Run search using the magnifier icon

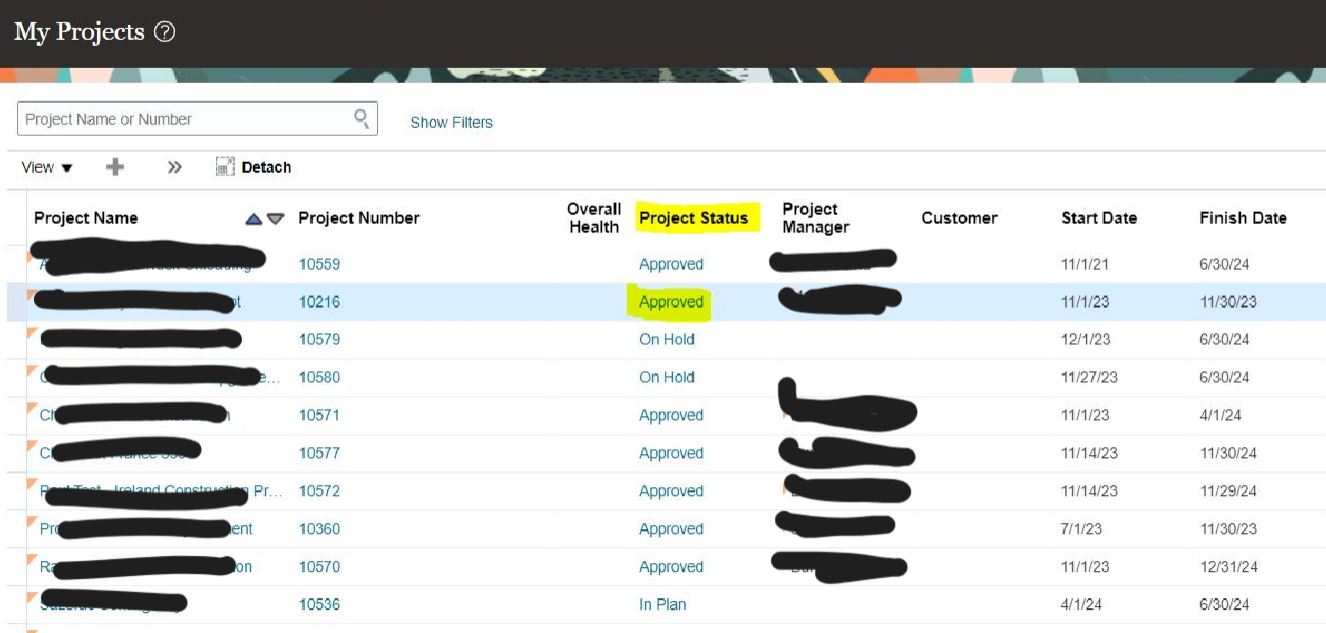coord(360,117)
